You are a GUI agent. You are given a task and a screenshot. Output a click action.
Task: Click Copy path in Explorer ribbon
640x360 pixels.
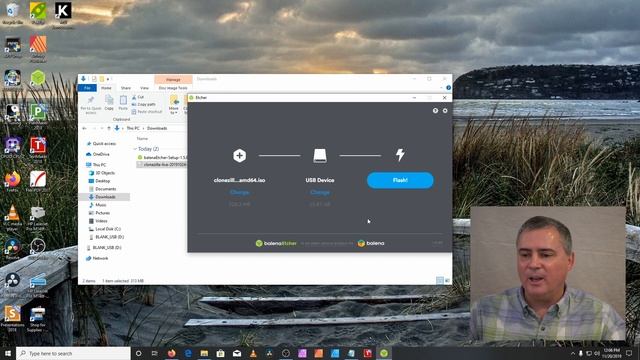pos(144,104)
